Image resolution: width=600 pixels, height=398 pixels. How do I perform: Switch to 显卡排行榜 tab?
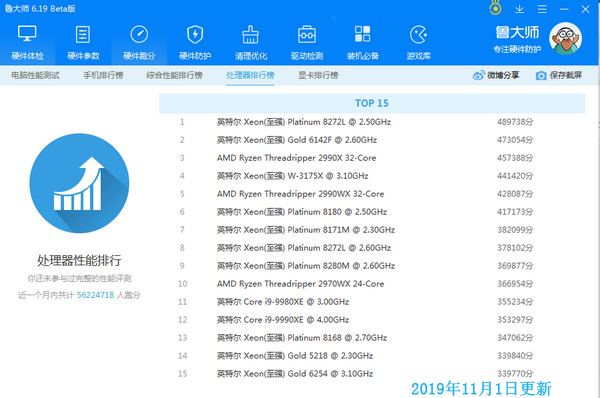[x=318, y=75]
